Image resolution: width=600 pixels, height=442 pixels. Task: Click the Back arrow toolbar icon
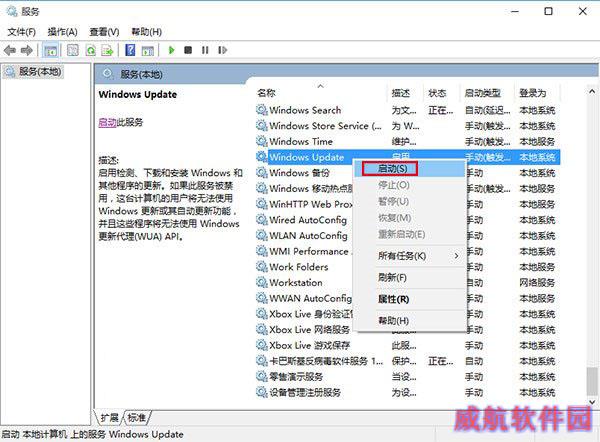10,50
